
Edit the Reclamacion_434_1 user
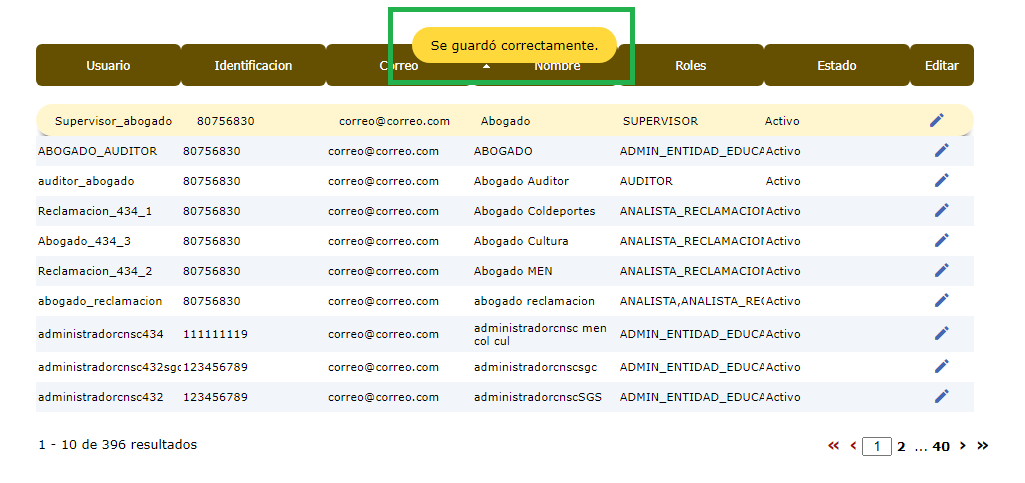coord(941,211)
